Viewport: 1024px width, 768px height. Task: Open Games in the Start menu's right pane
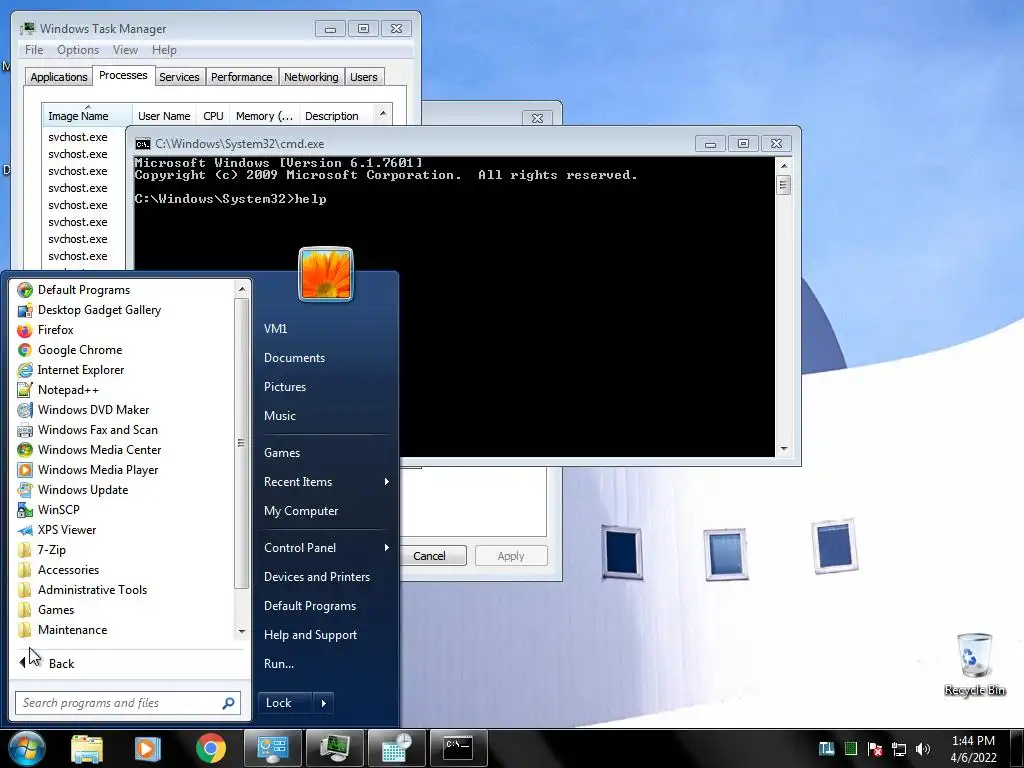282,453
